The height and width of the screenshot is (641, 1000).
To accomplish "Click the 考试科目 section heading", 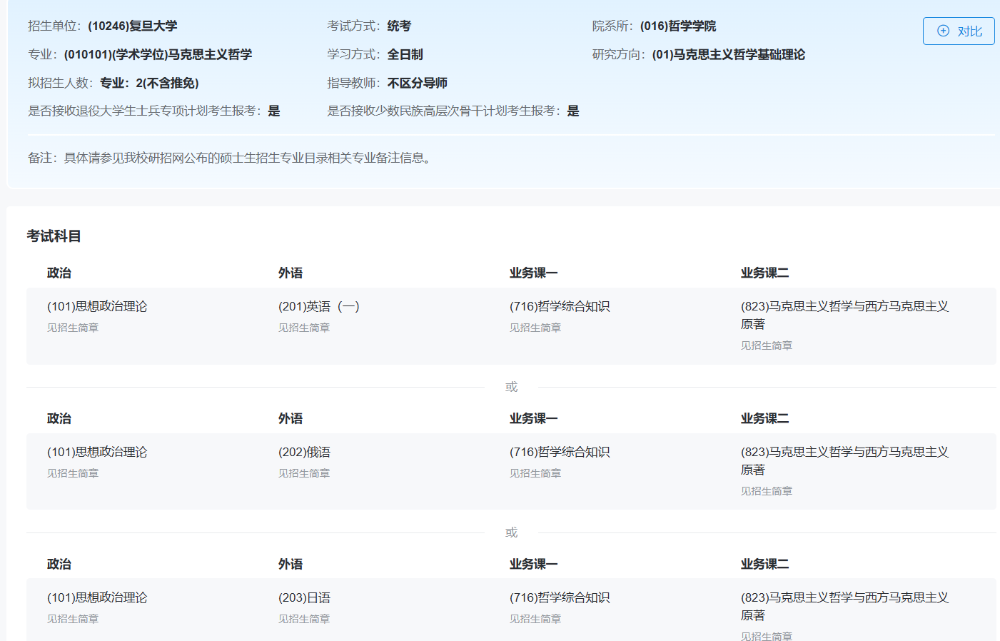I will click(54, 236).
